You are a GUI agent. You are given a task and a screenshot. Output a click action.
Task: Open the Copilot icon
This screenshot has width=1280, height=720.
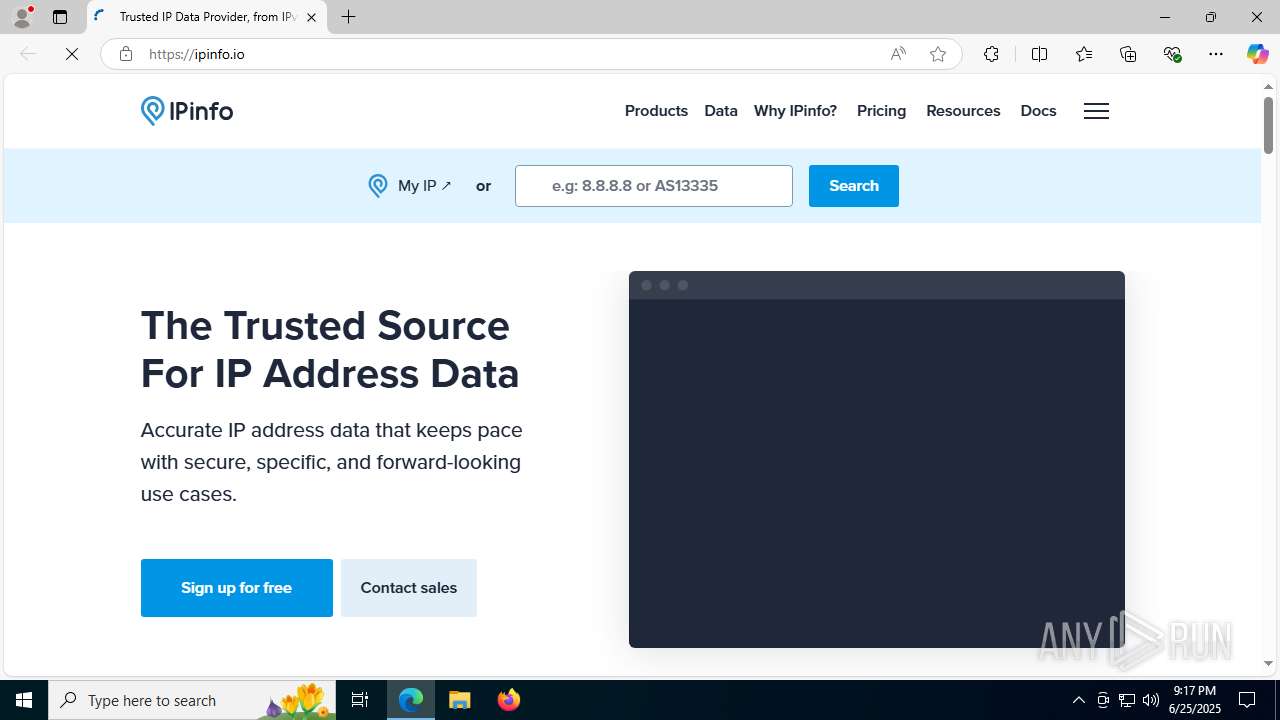point(1257,54)
